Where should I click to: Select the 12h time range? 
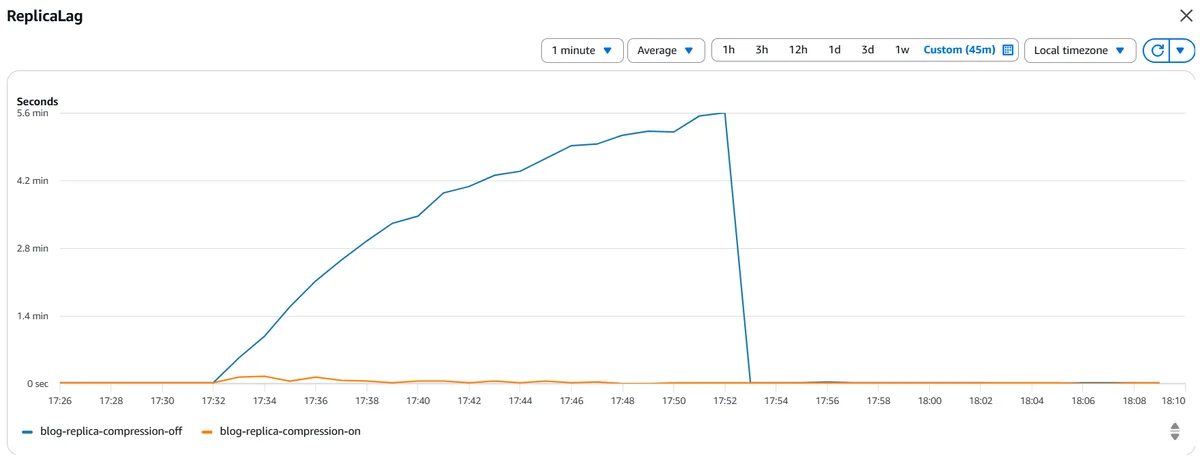[798, 50]
